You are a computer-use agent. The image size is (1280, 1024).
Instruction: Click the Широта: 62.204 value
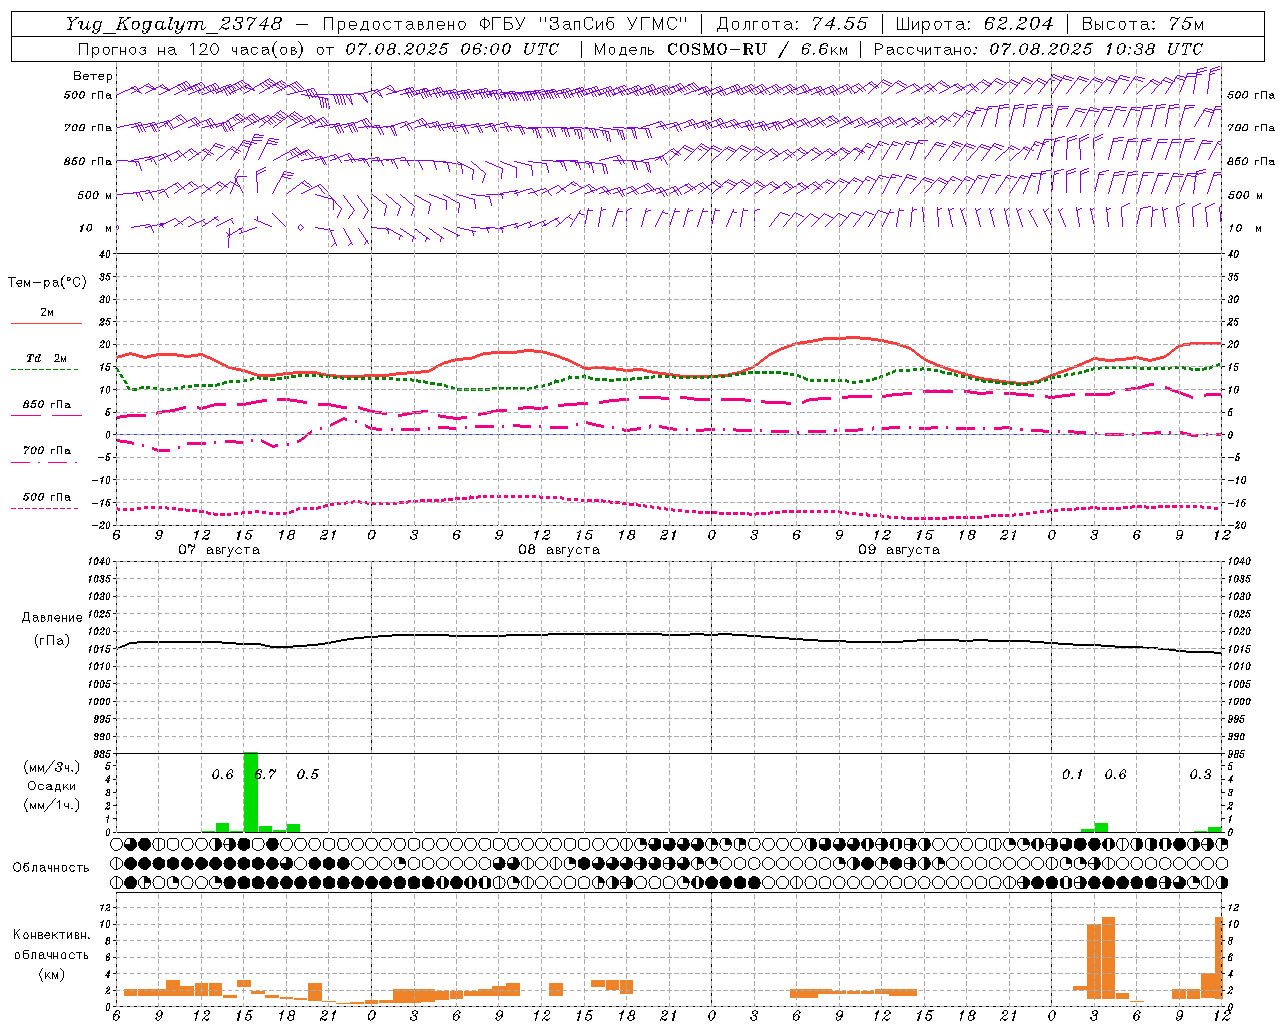click(974, 23)
